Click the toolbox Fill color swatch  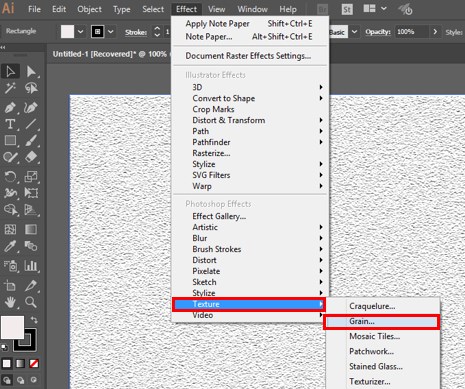click(12, 327)
